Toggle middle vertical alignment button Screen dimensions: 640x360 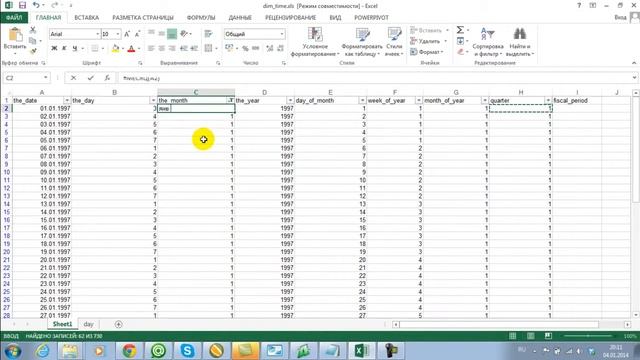tap(162, 34)
